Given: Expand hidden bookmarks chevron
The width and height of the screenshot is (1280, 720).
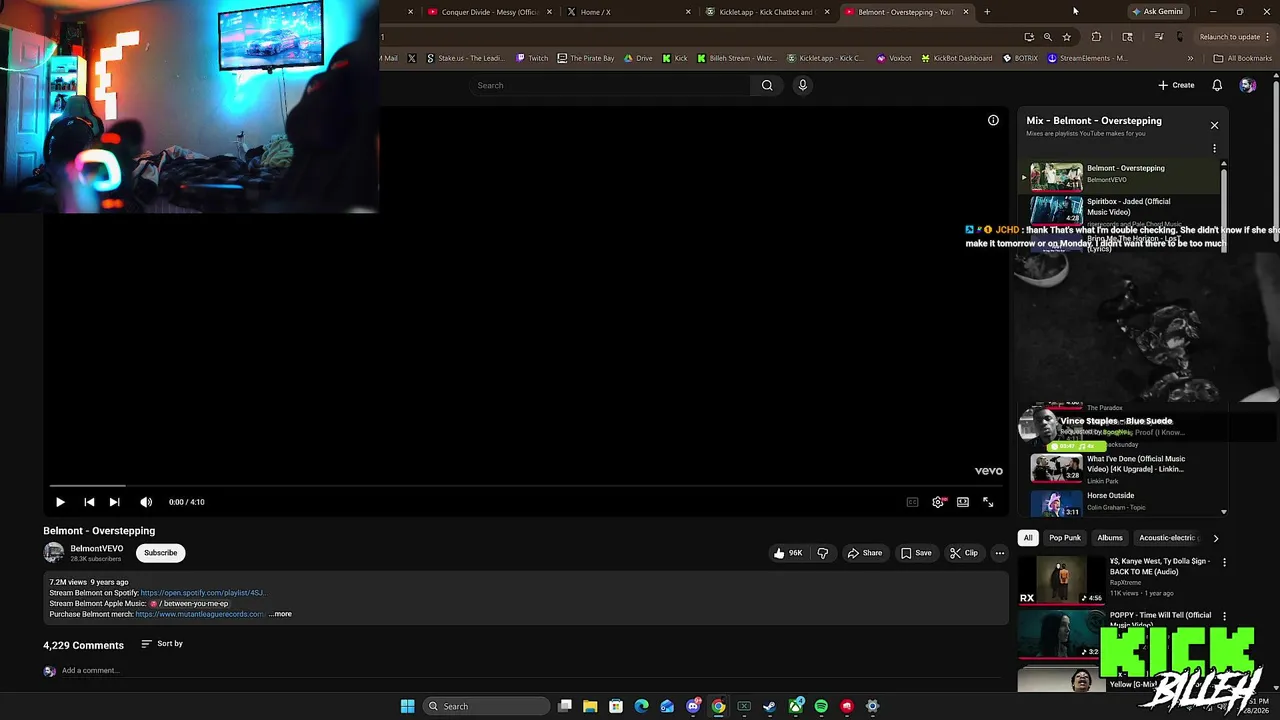Looking at the screenshot, I should point(1190,58).
